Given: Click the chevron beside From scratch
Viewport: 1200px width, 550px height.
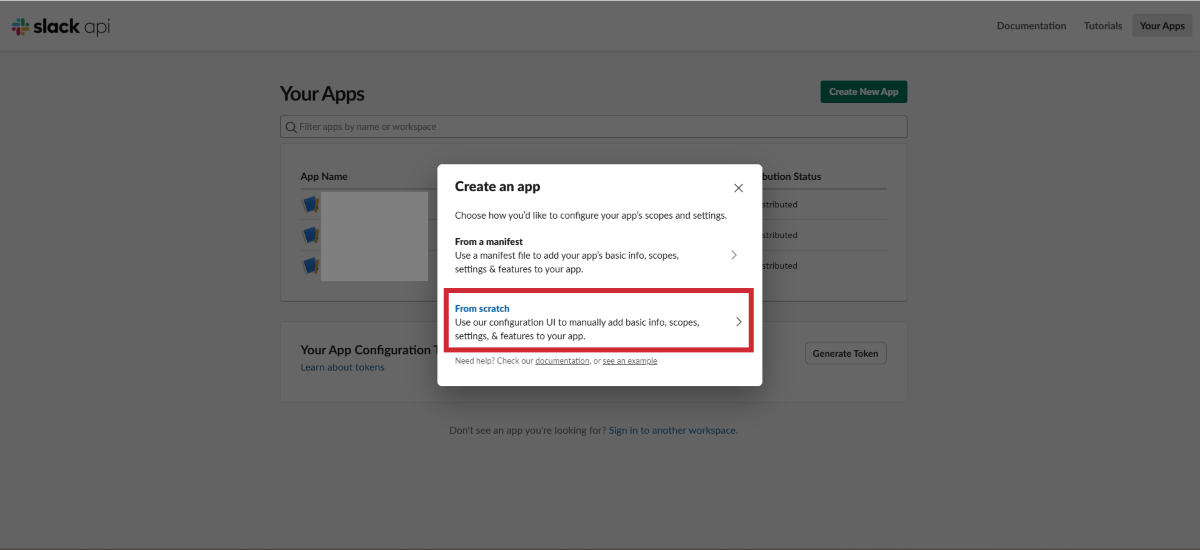Looking at the screenshot, I should [x=738, y=322].
